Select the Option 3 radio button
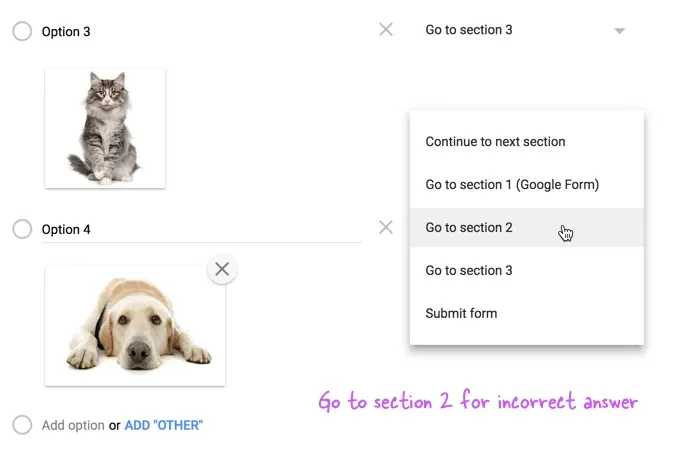Viewport: 674px width, 458px height. coord(22,31)
